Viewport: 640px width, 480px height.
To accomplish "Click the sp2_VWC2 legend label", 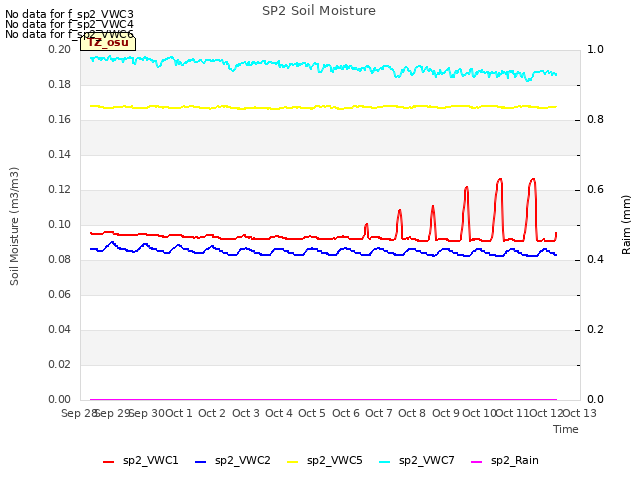I will [242, 461].
